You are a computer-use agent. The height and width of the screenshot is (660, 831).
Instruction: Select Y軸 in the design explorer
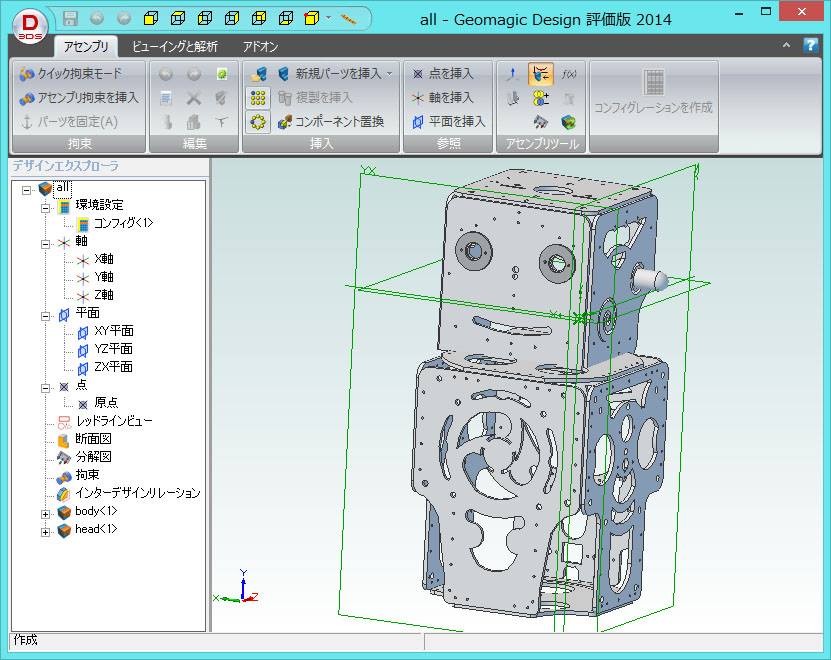click(104, 277)
